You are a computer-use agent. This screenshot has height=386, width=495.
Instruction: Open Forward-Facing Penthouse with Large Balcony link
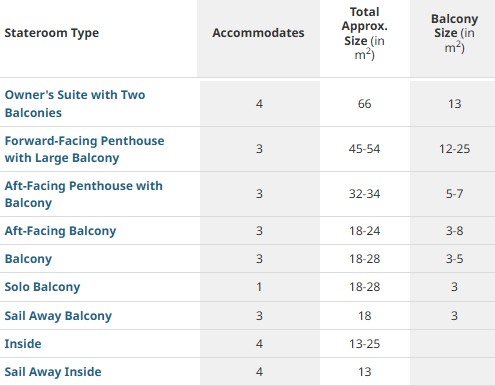pos(84,149)
